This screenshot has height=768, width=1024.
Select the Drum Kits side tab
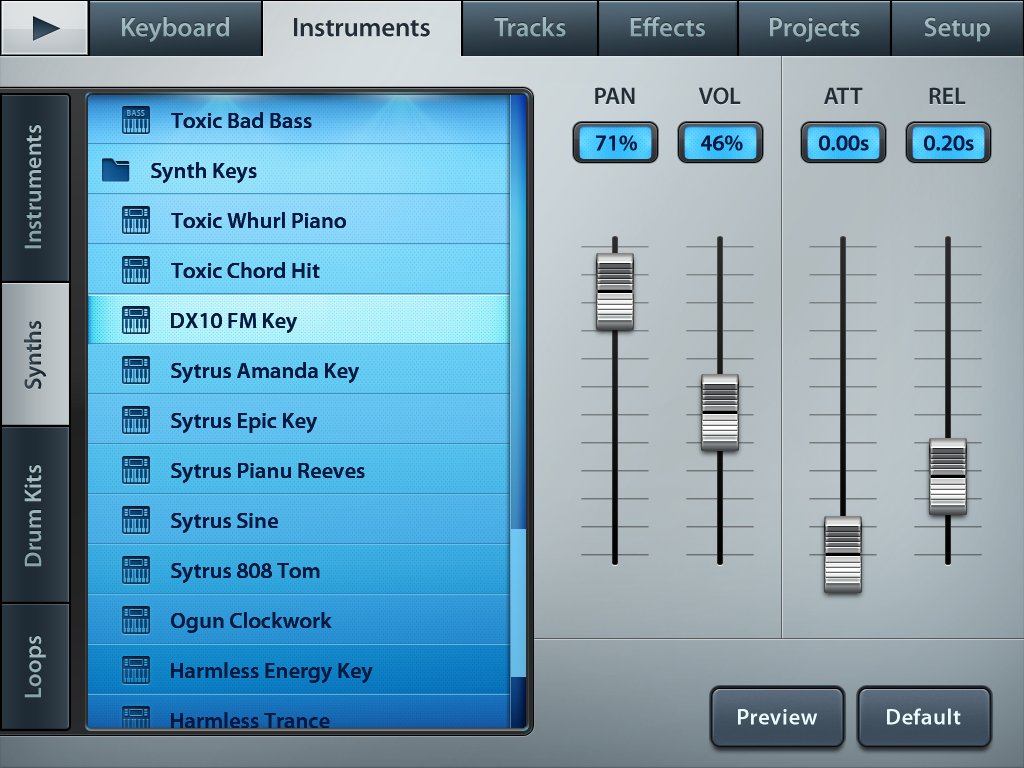pos(35,515)
